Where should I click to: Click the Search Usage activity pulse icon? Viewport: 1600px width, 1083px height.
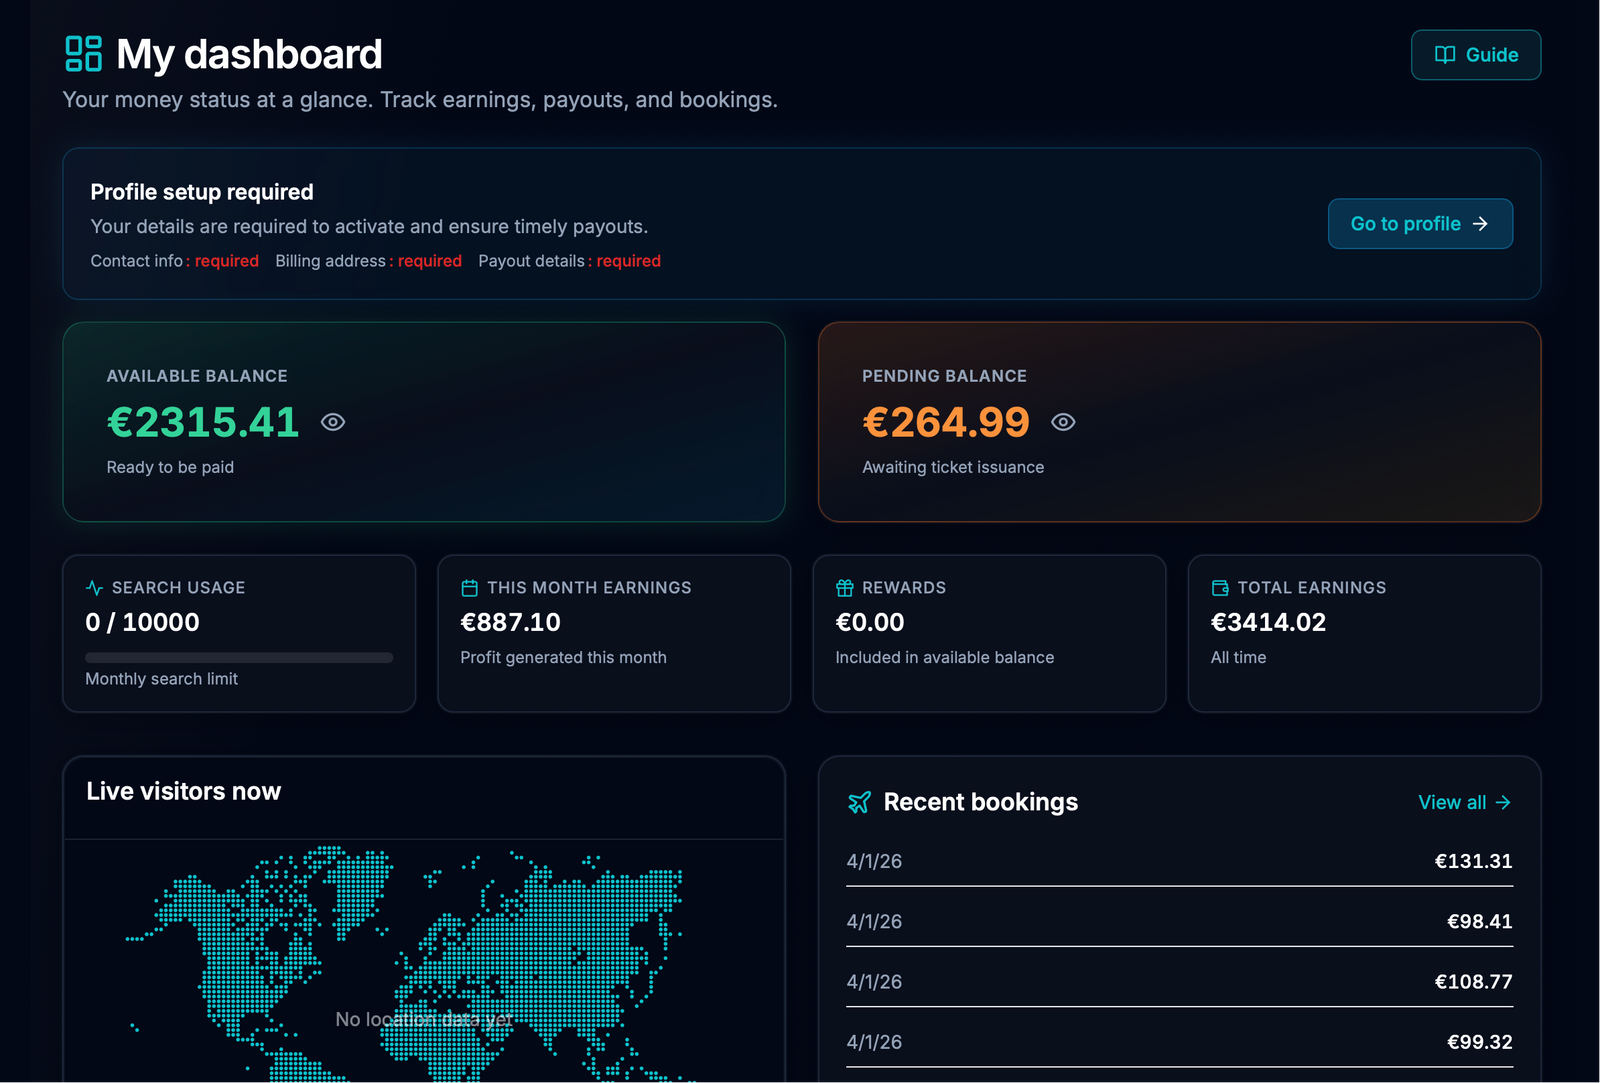(x=95, y=588)
